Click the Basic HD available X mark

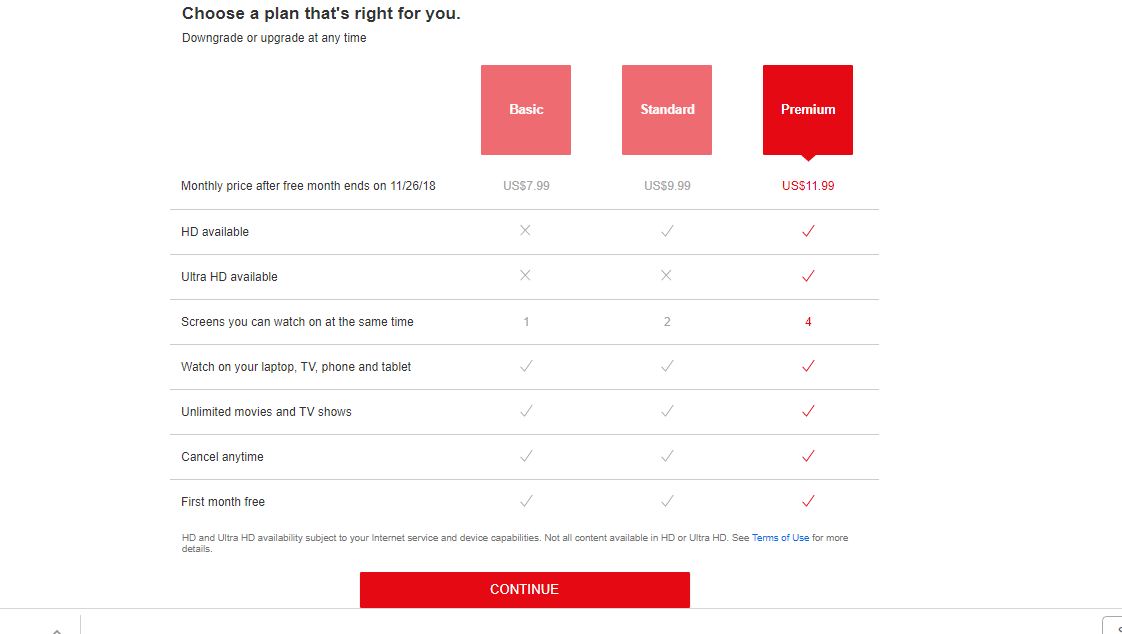[525, 230]
